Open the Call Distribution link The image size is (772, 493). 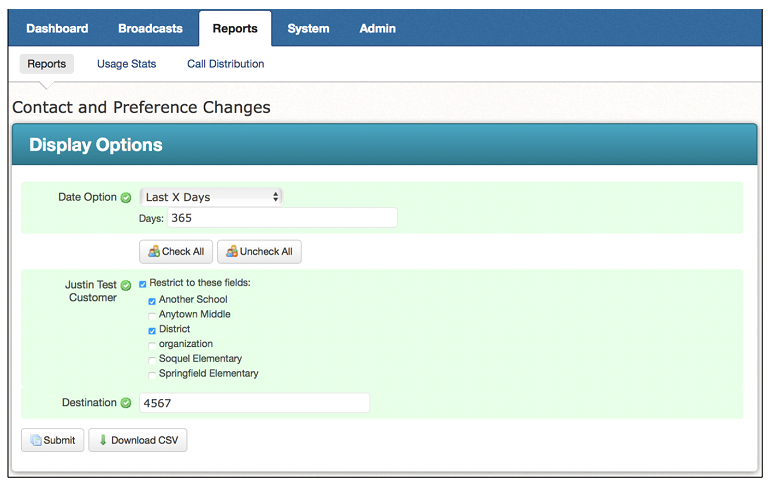click(x=225, y=64)
